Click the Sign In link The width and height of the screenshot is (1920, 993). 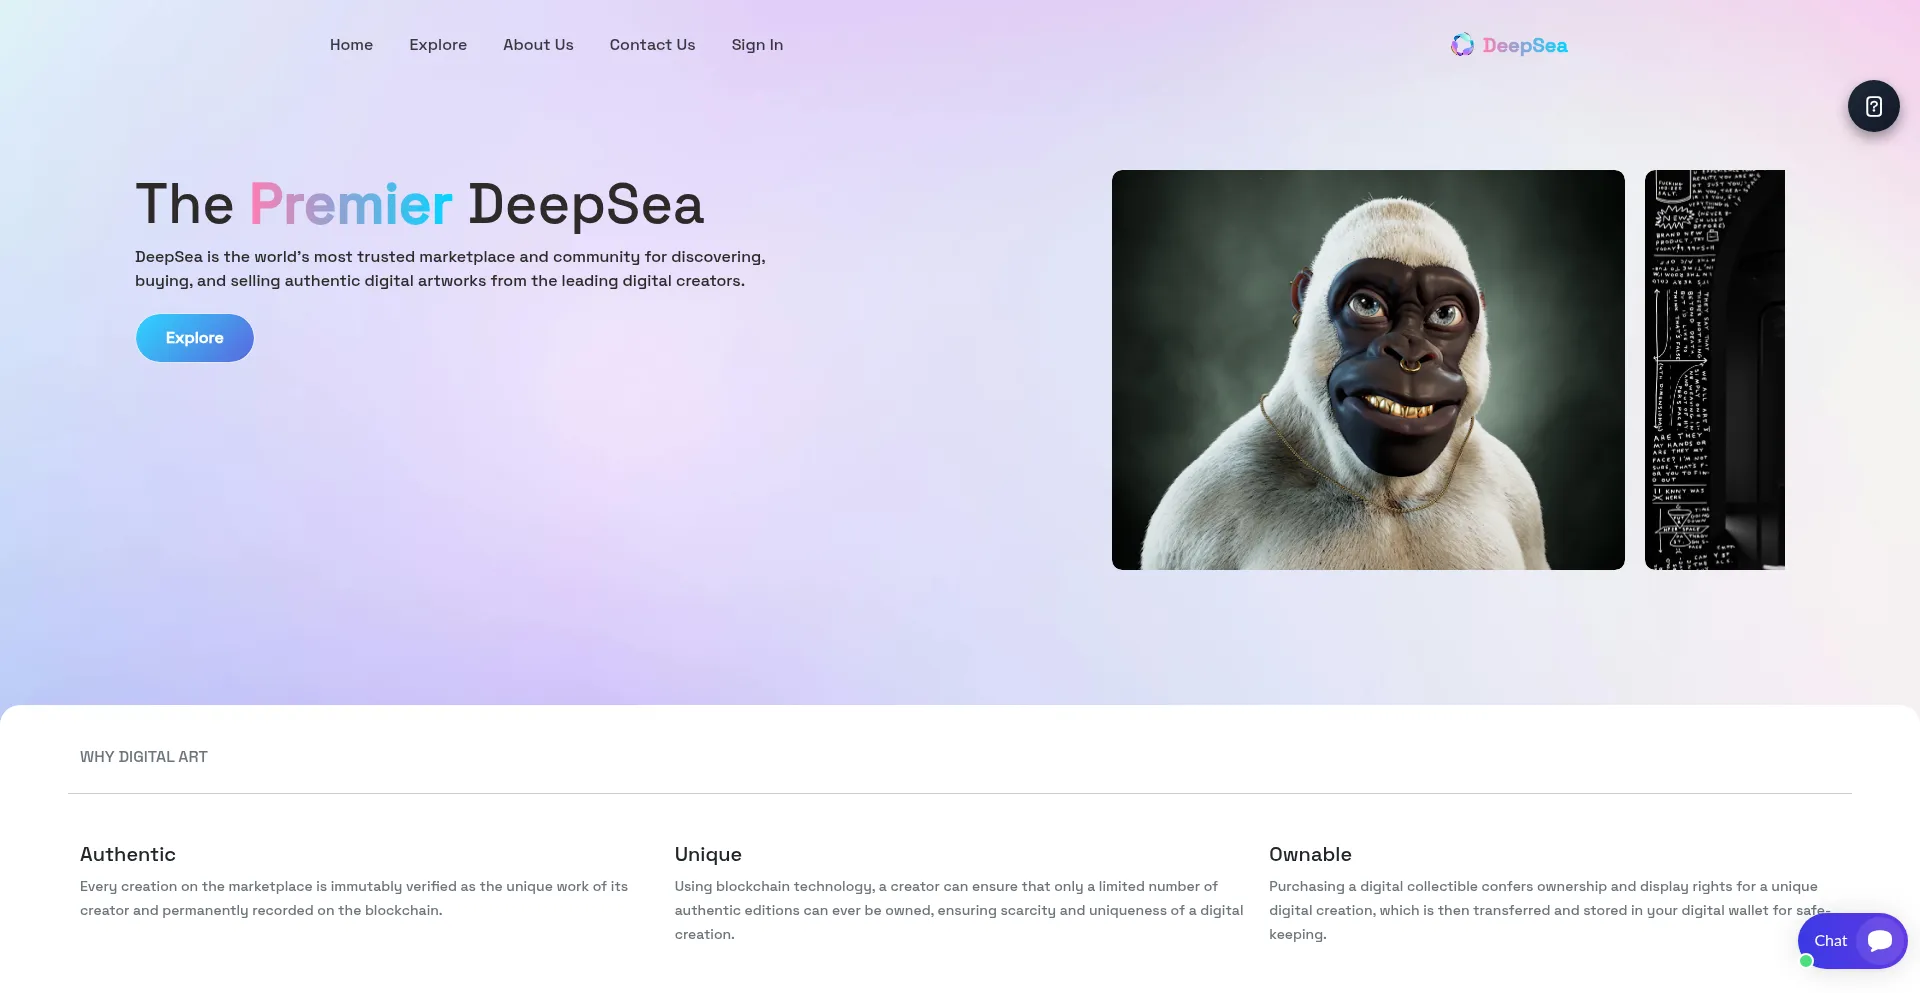pos(757,45)
